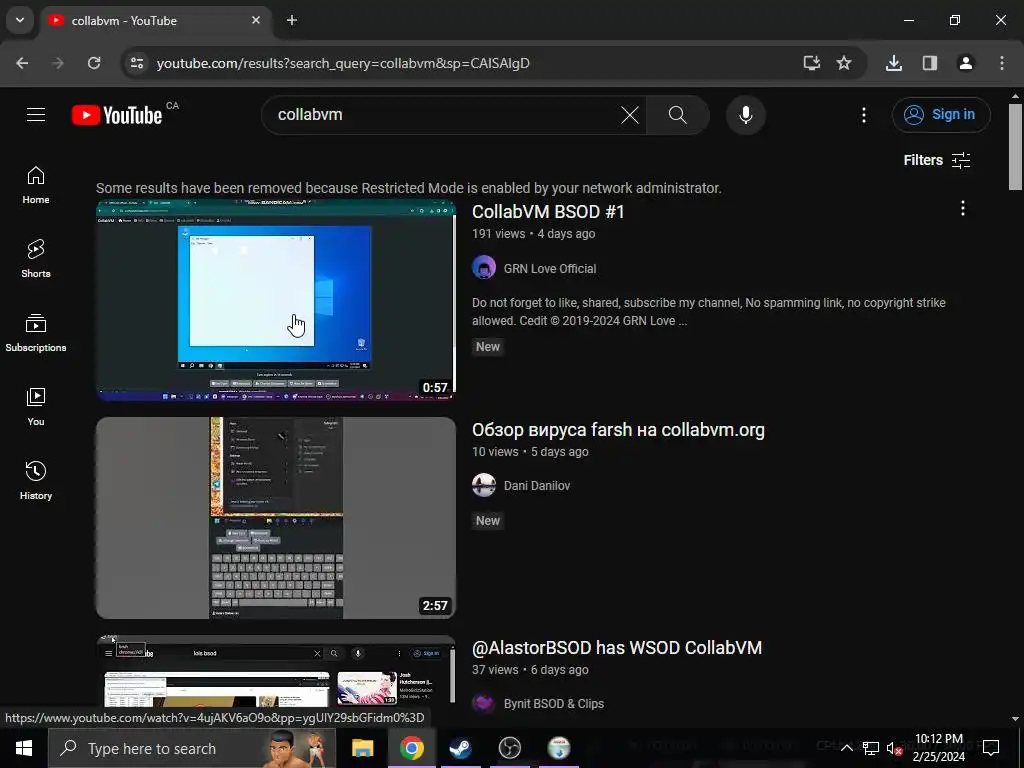Open Home in sidebar

tap(36, 185)
